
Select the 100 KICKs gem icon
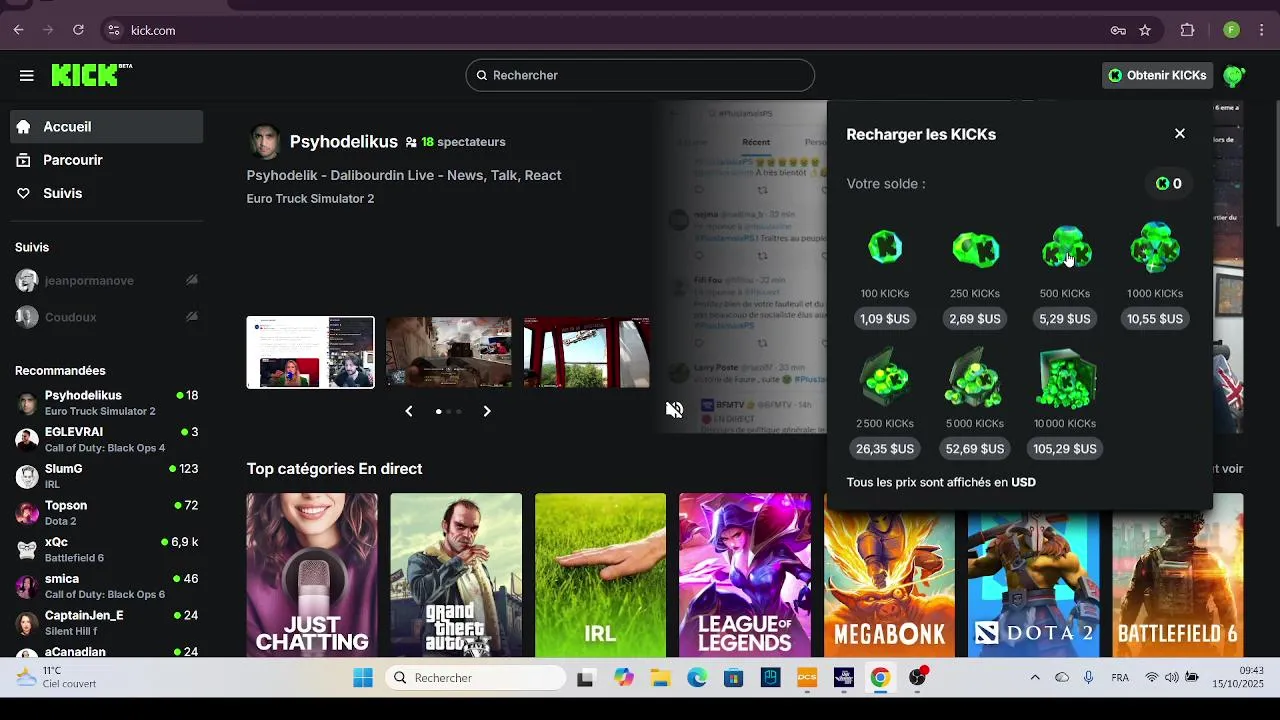coord(885,247)
